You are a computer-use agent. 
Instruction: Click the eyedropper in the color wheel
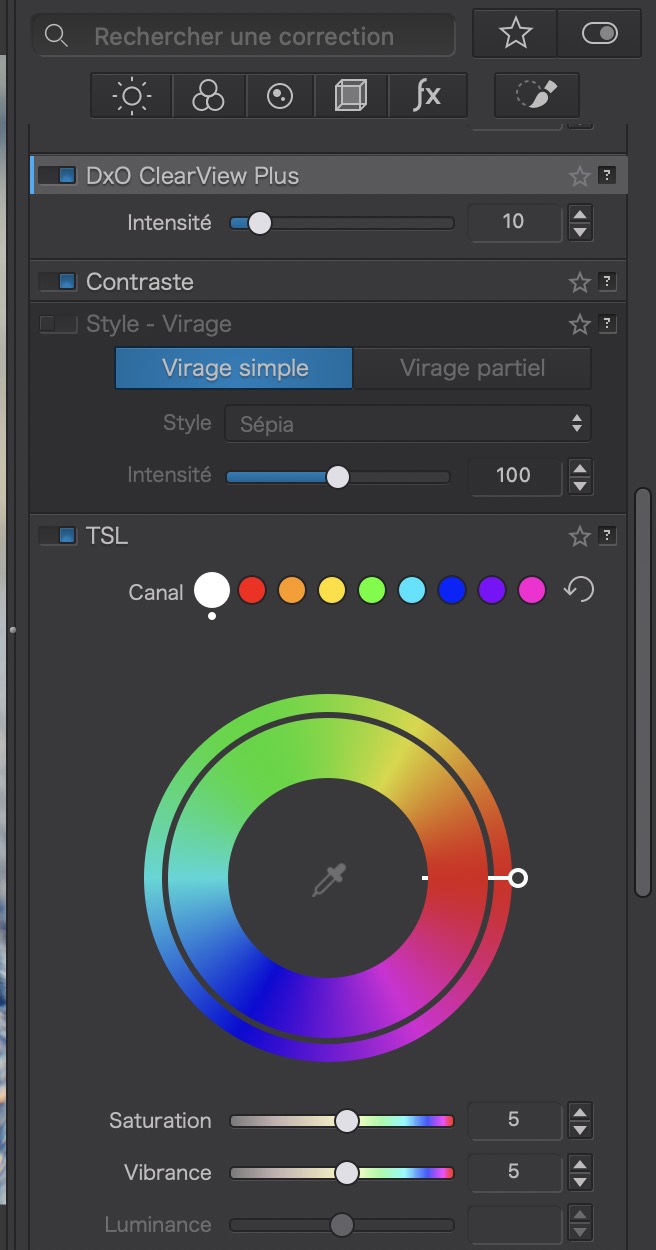(328, 880)
